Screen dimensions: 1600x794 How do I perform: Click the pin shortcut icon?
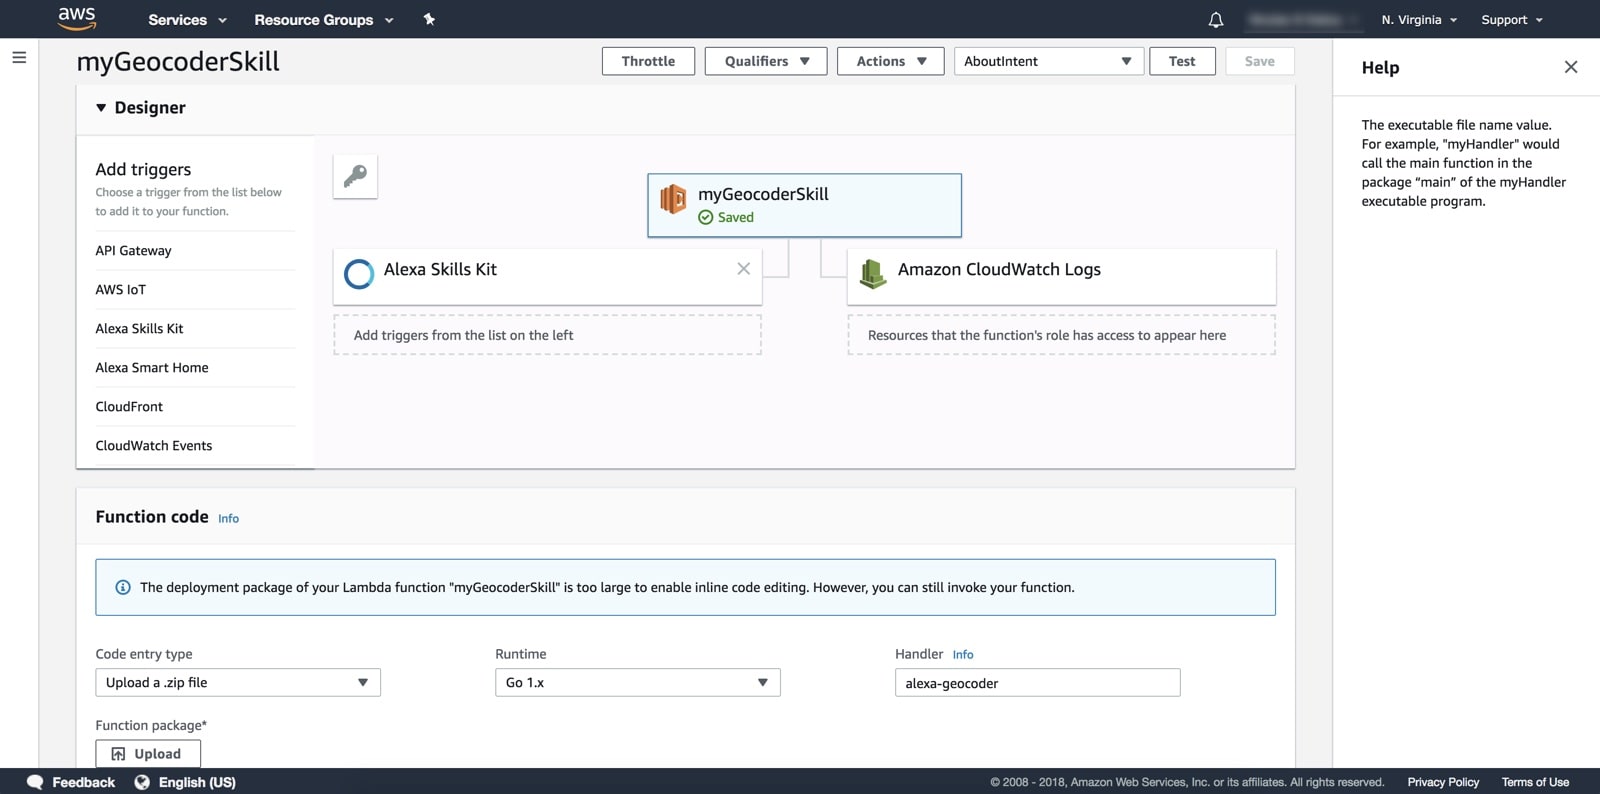click(429, 19)
